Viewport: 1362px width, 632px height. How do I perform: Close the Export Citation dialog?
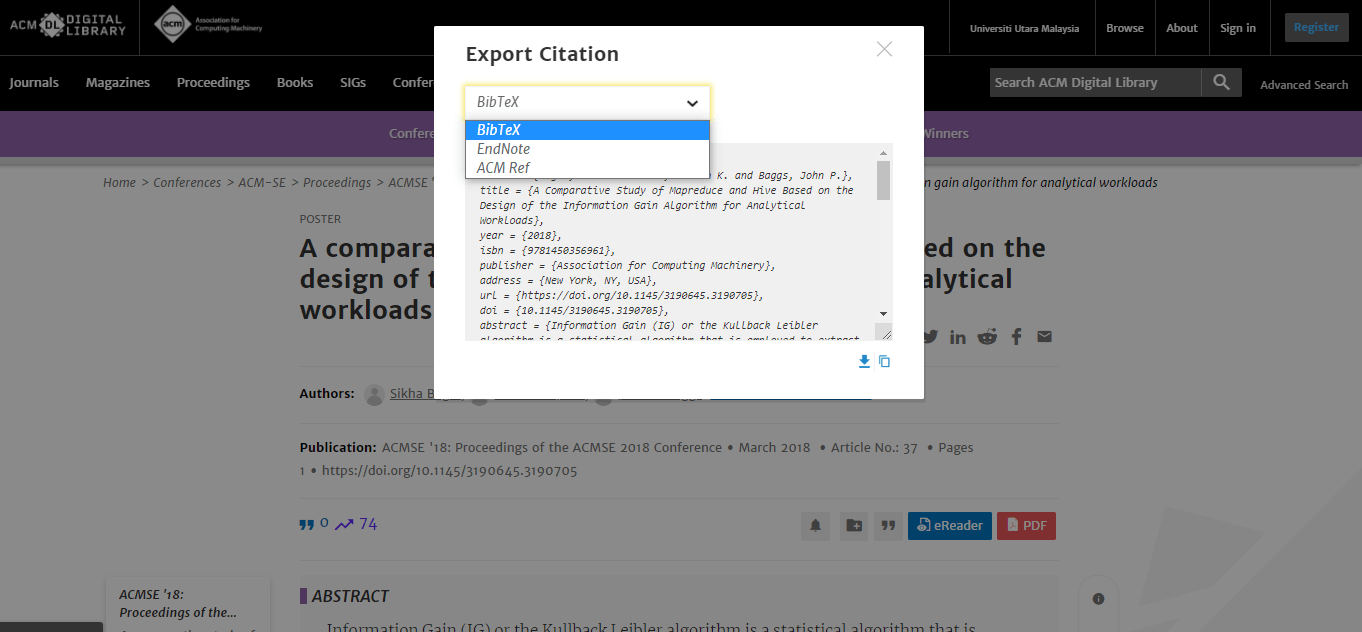click(x=884, y=49)
